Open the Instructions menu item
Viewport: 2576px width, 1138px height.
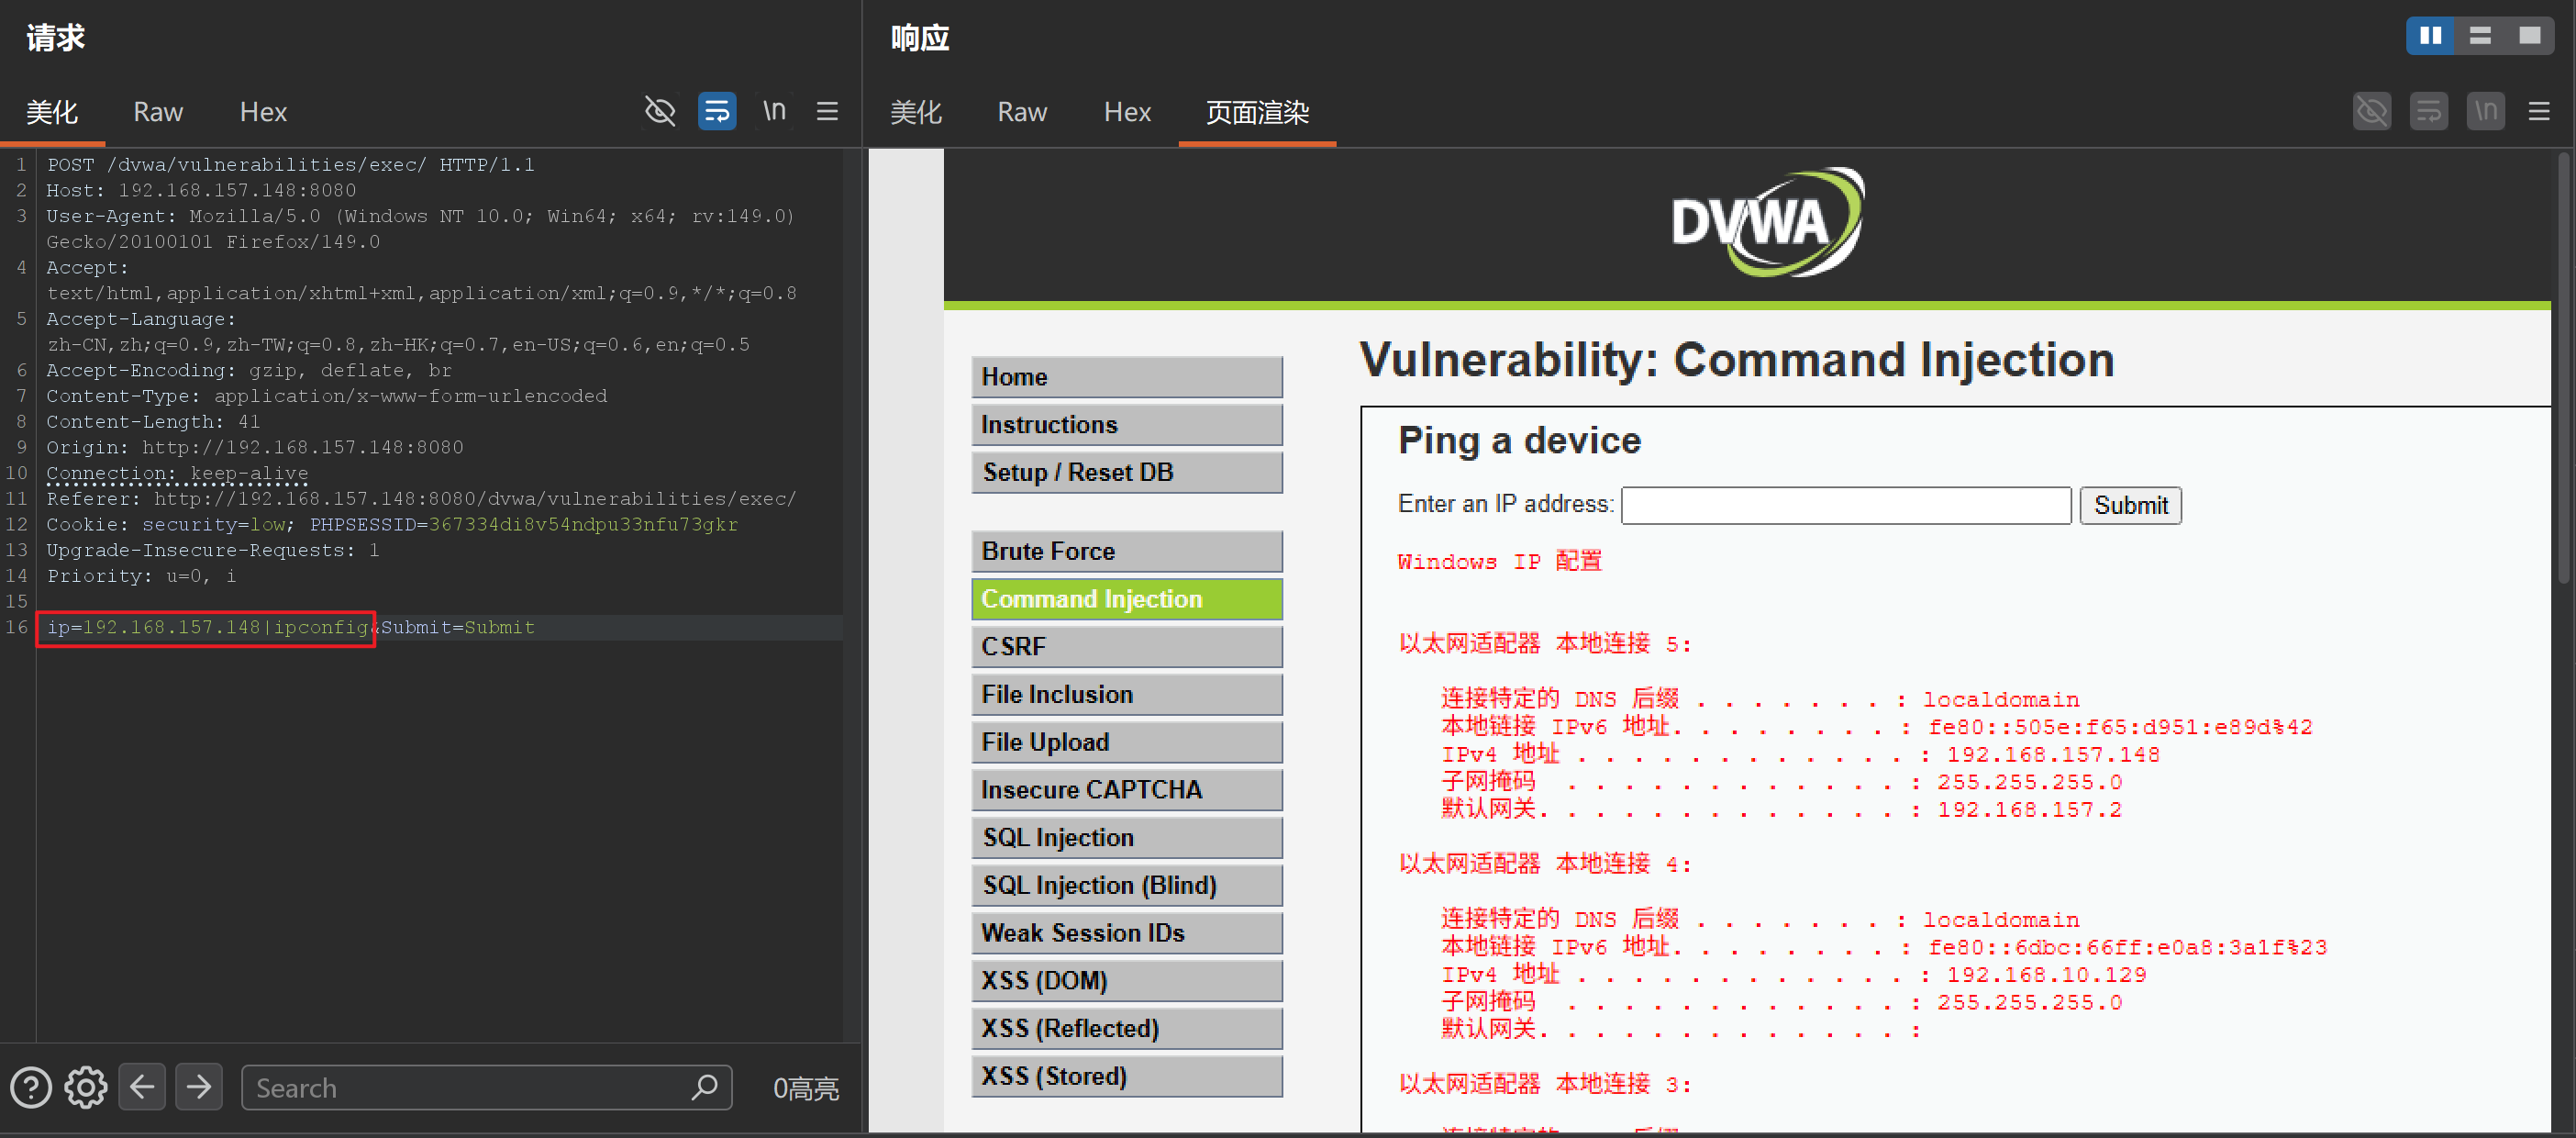coord(1127,425)
